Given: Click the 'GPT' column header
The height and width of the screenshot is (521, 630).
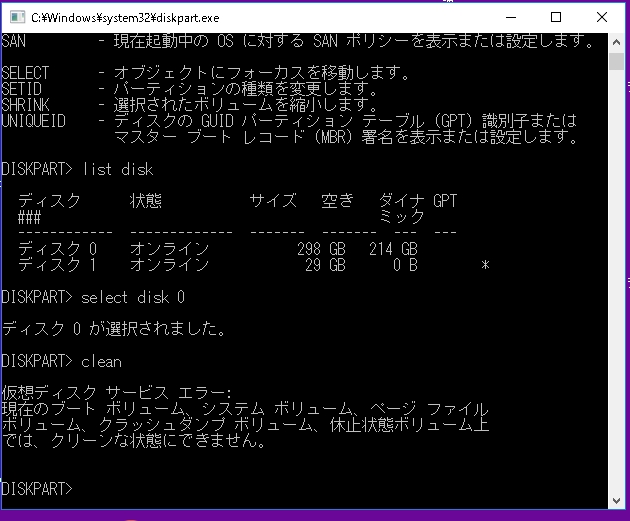Looking at the screenshot, I should 445,200.
